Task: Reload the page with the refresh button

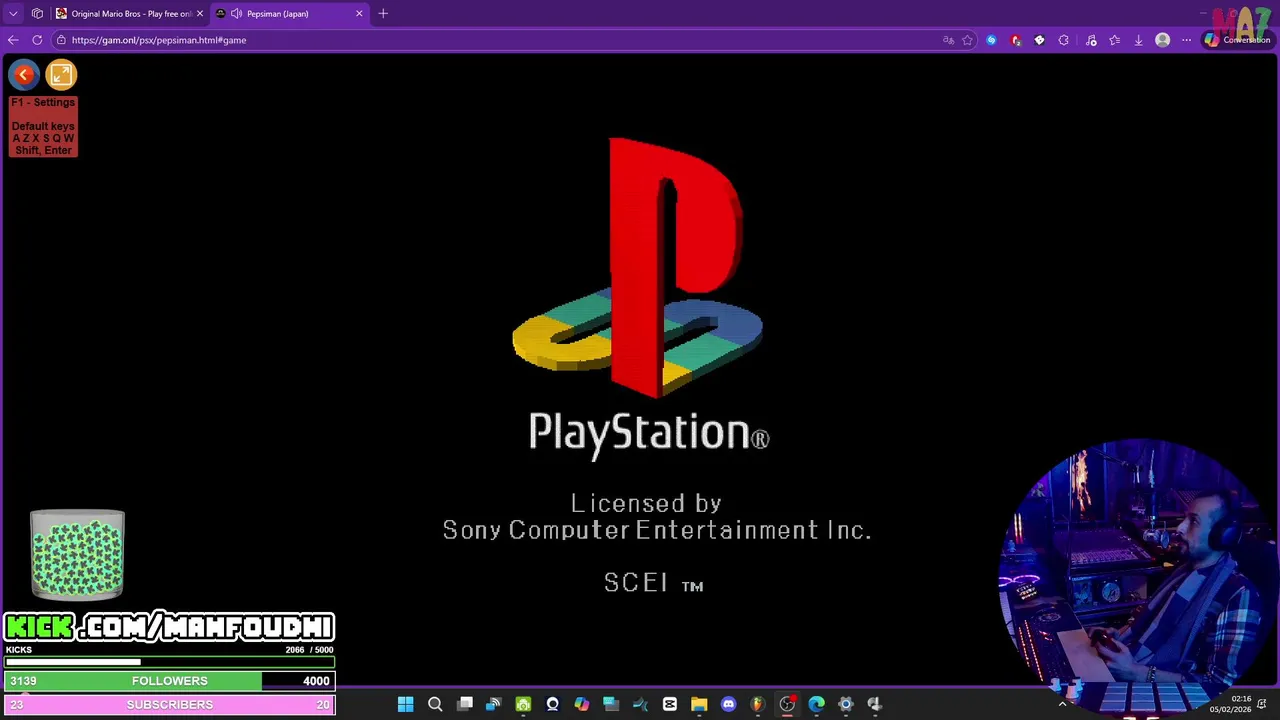Action: tap(37, 40)
